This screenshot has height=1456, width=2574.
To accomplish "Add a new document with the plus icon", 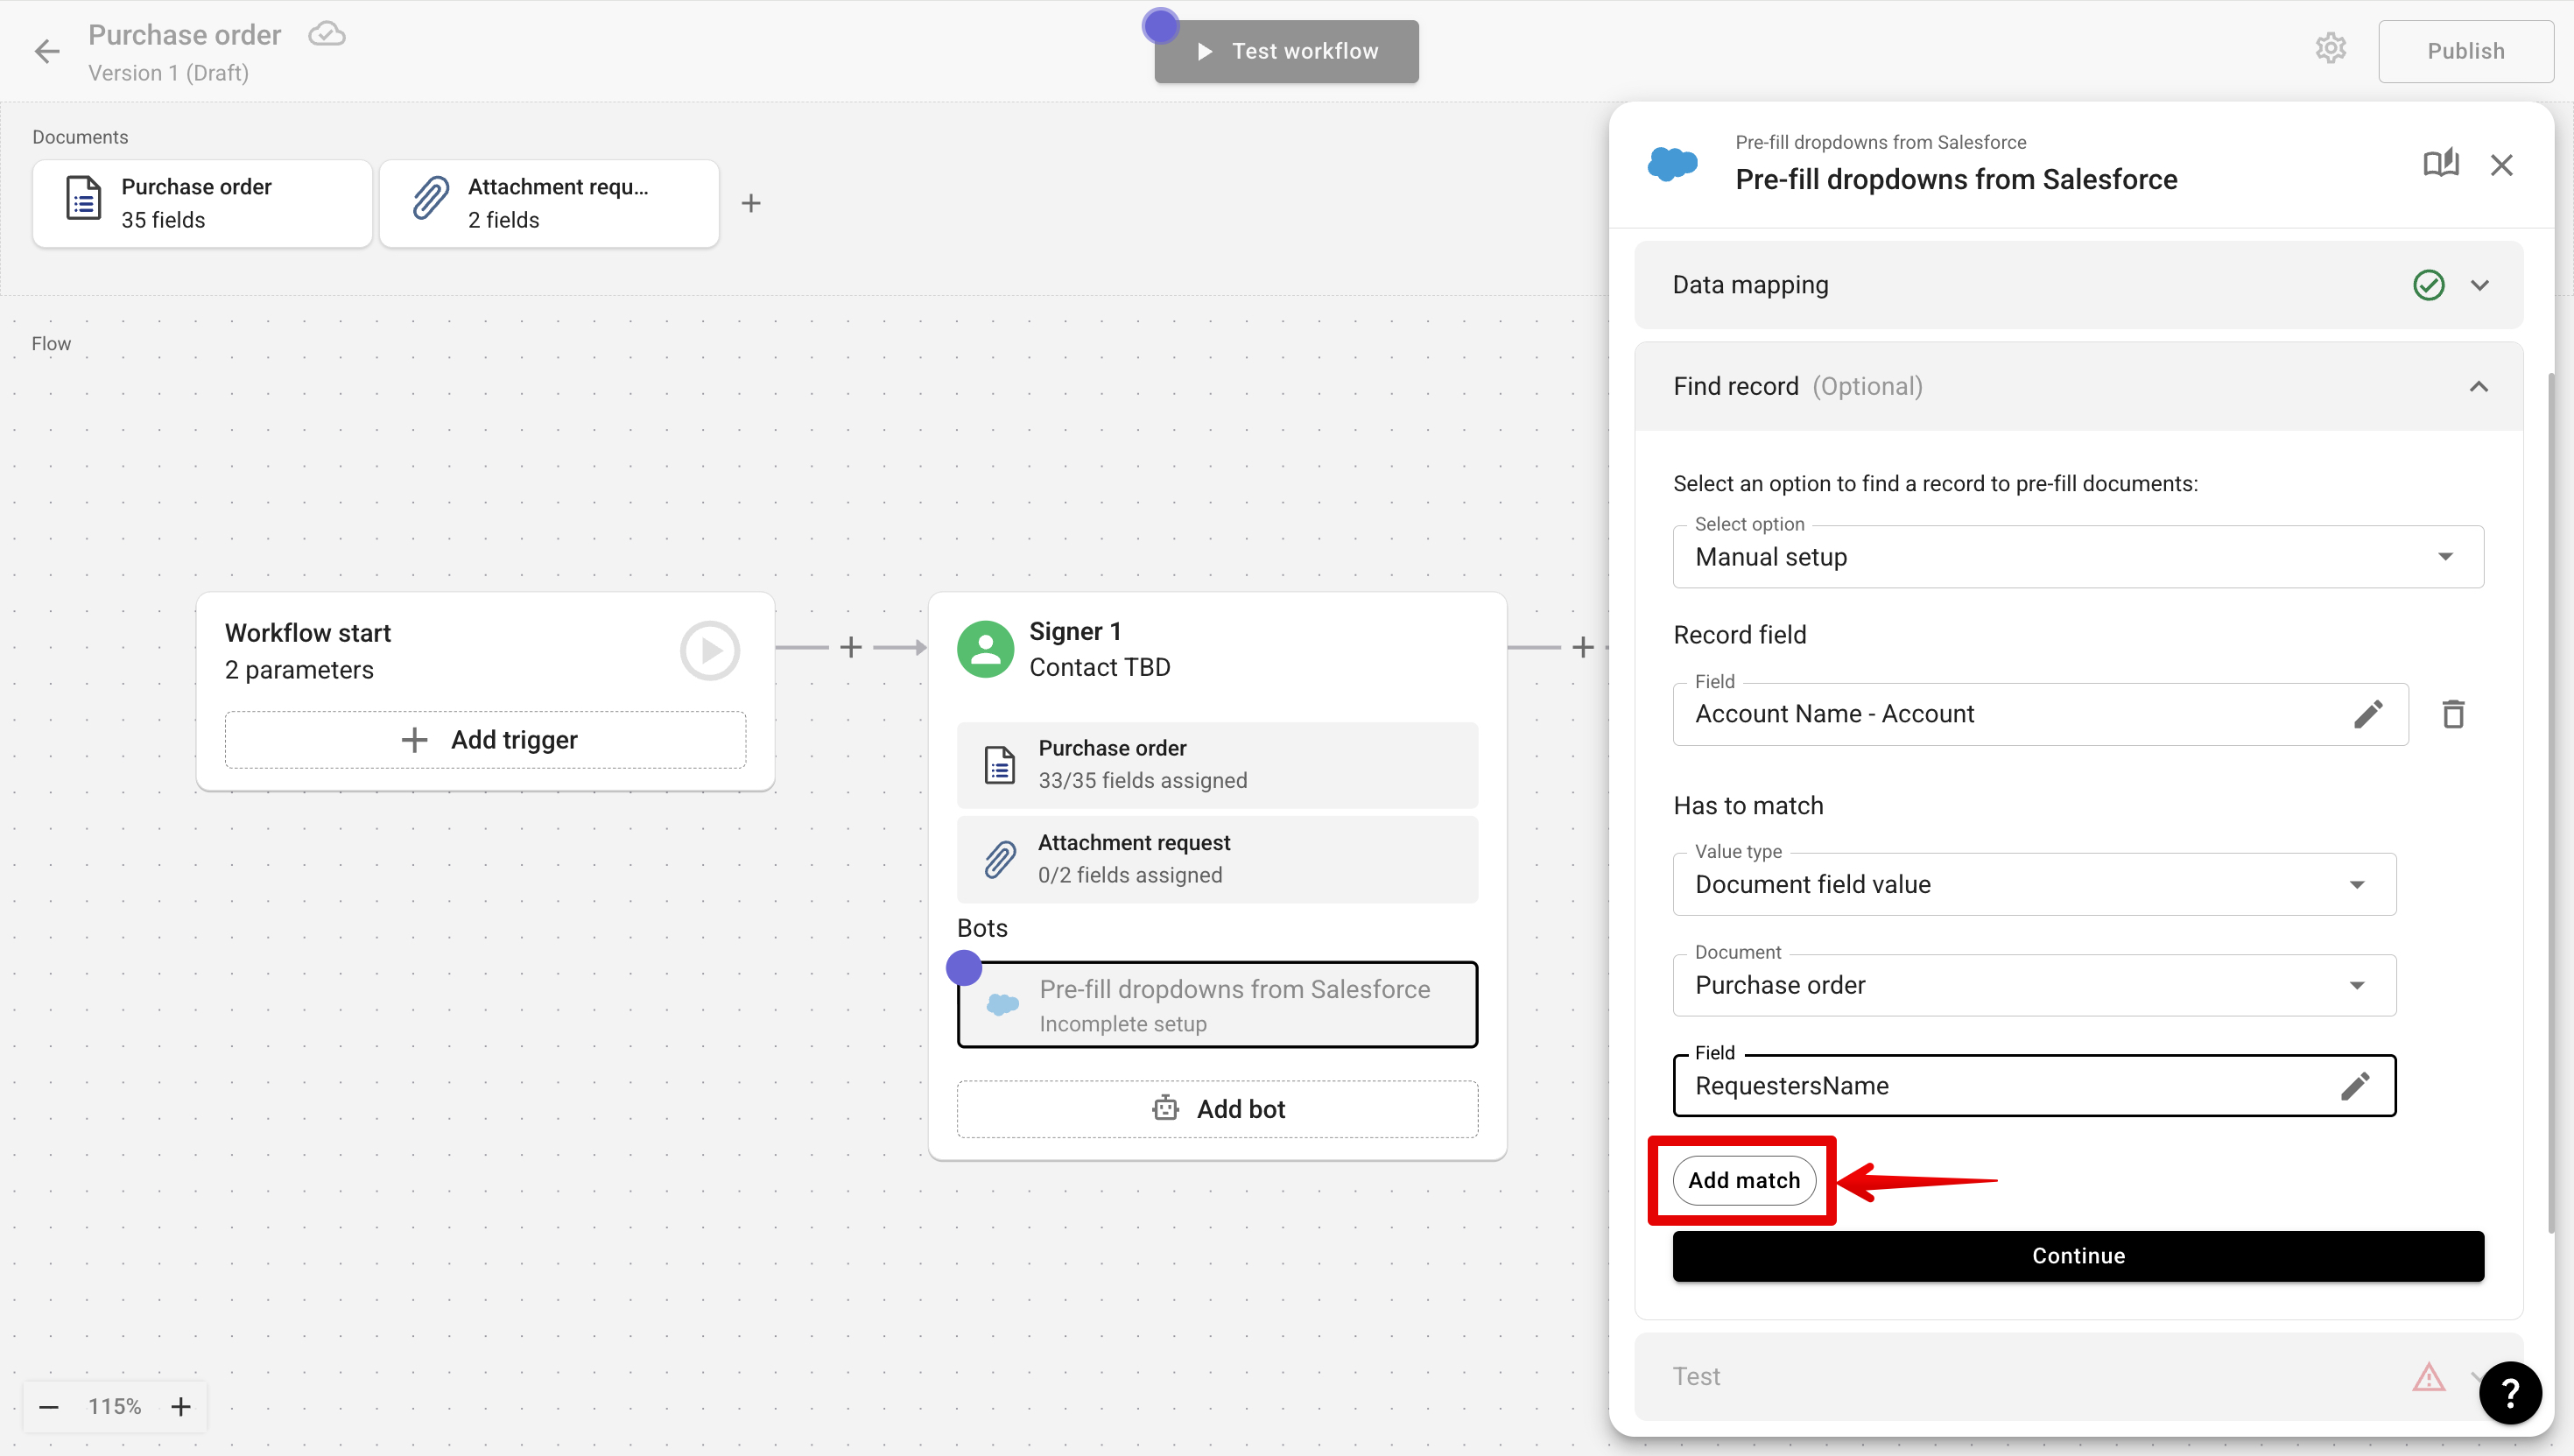I will click(751, 203).
